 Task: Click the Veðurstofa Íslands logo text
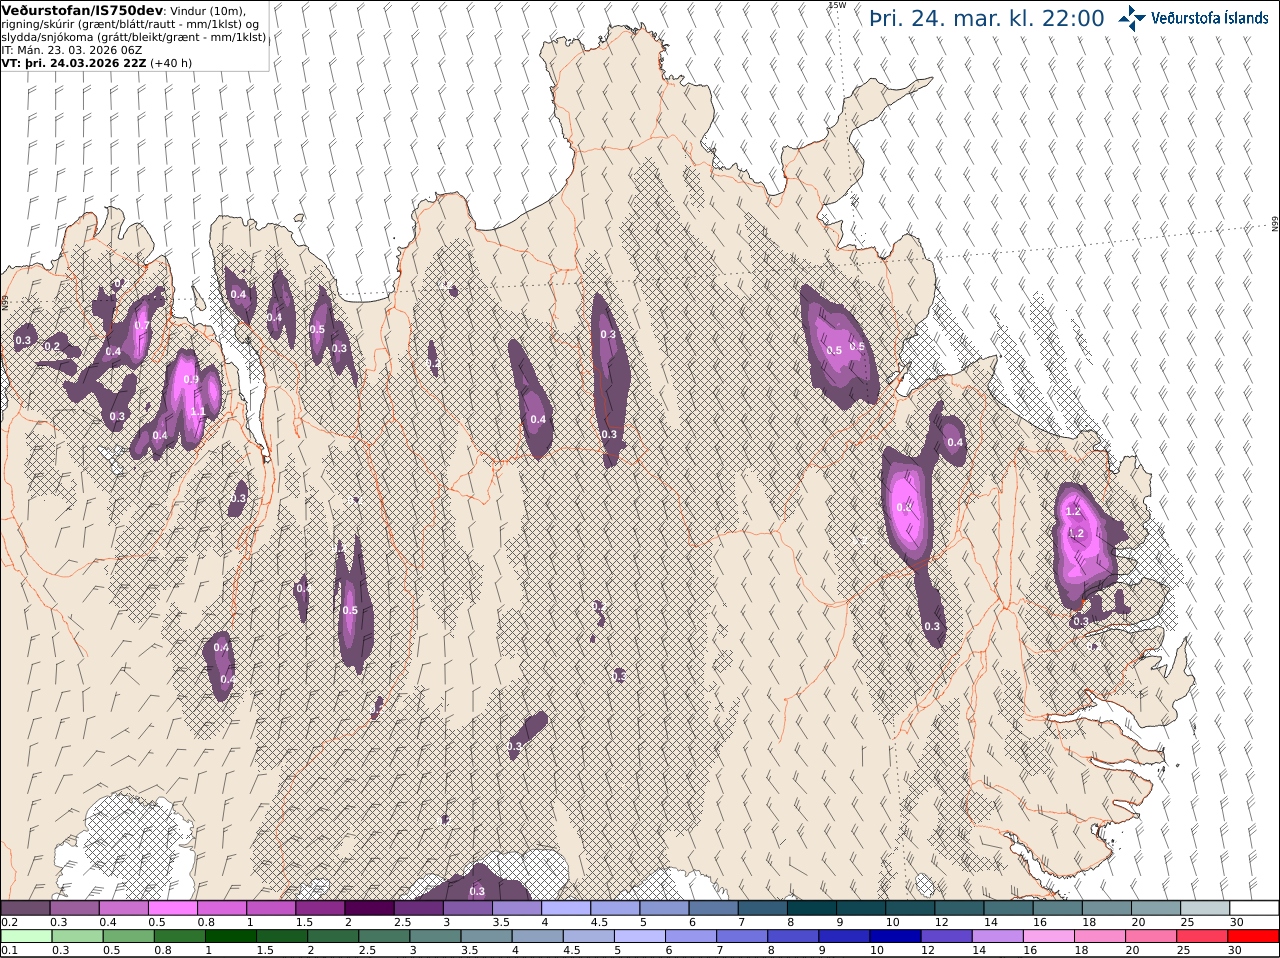(x=1209, y=18)
